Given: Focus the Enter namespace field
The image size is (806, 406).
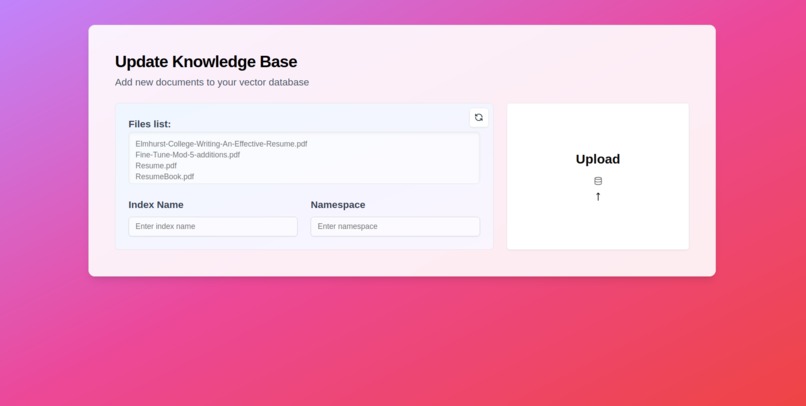Looking at the screenshot, I should tap(395, 227).
